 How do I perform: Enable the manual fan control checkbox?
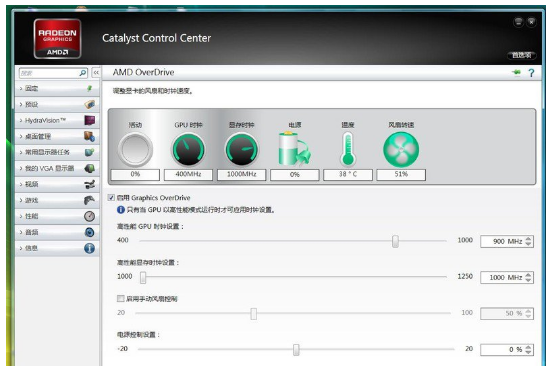(x=120, y=298)
